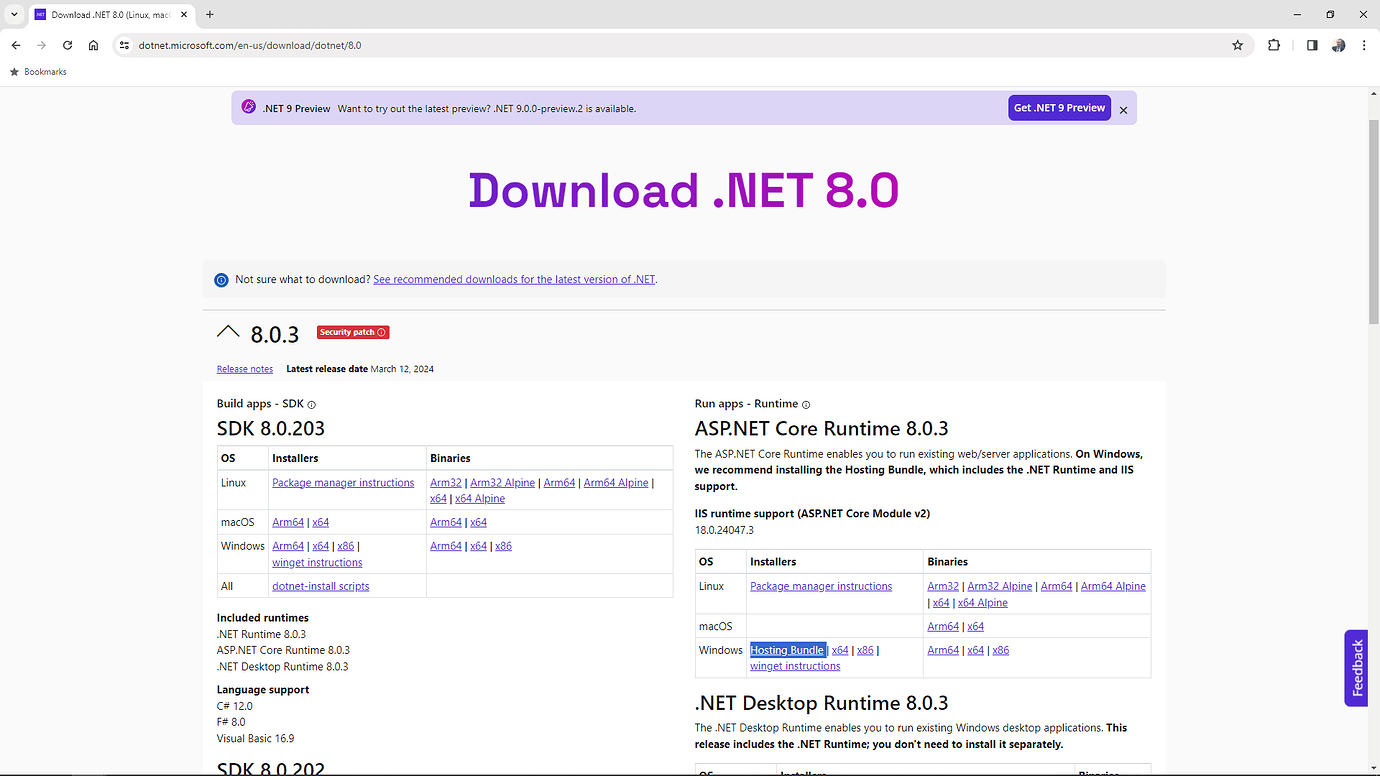This screenshot has width=1380, height=776.
Task: Click the purple .NET logo in the banner
Action: tap(248, 106)
